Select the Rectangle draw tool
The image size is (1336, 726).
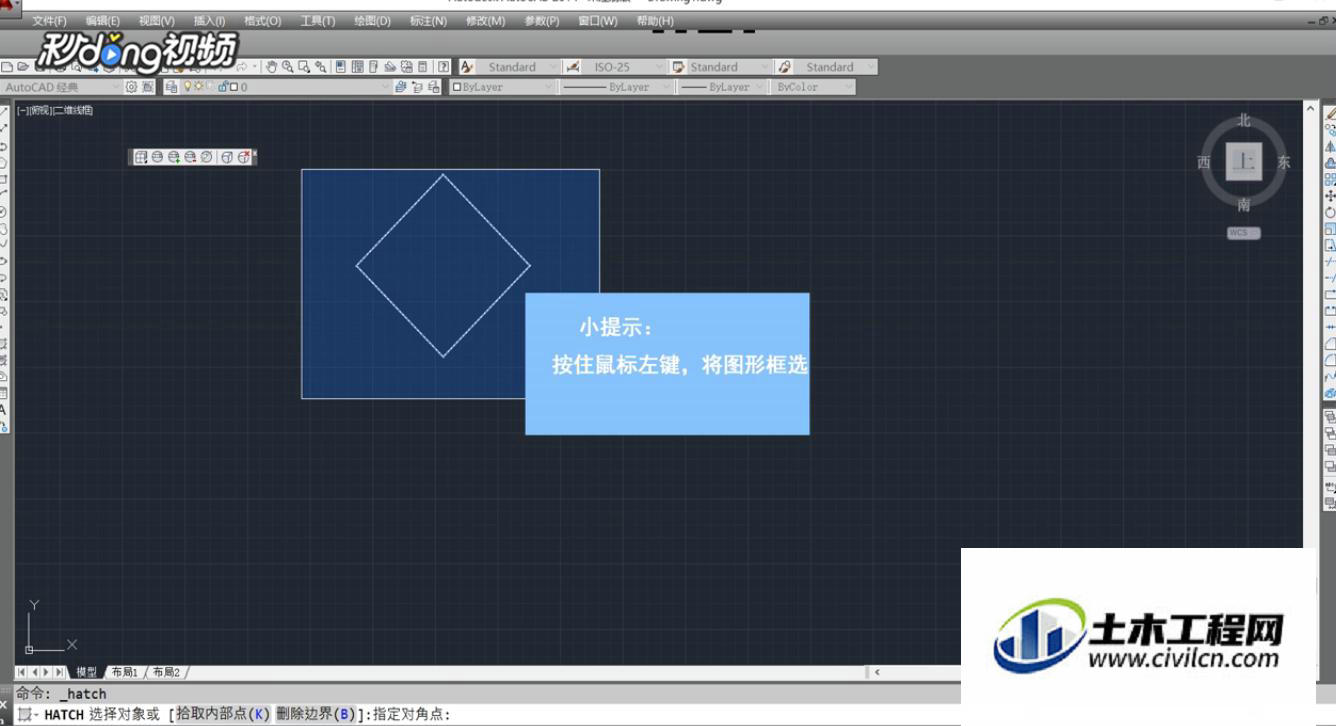point(4,178)
